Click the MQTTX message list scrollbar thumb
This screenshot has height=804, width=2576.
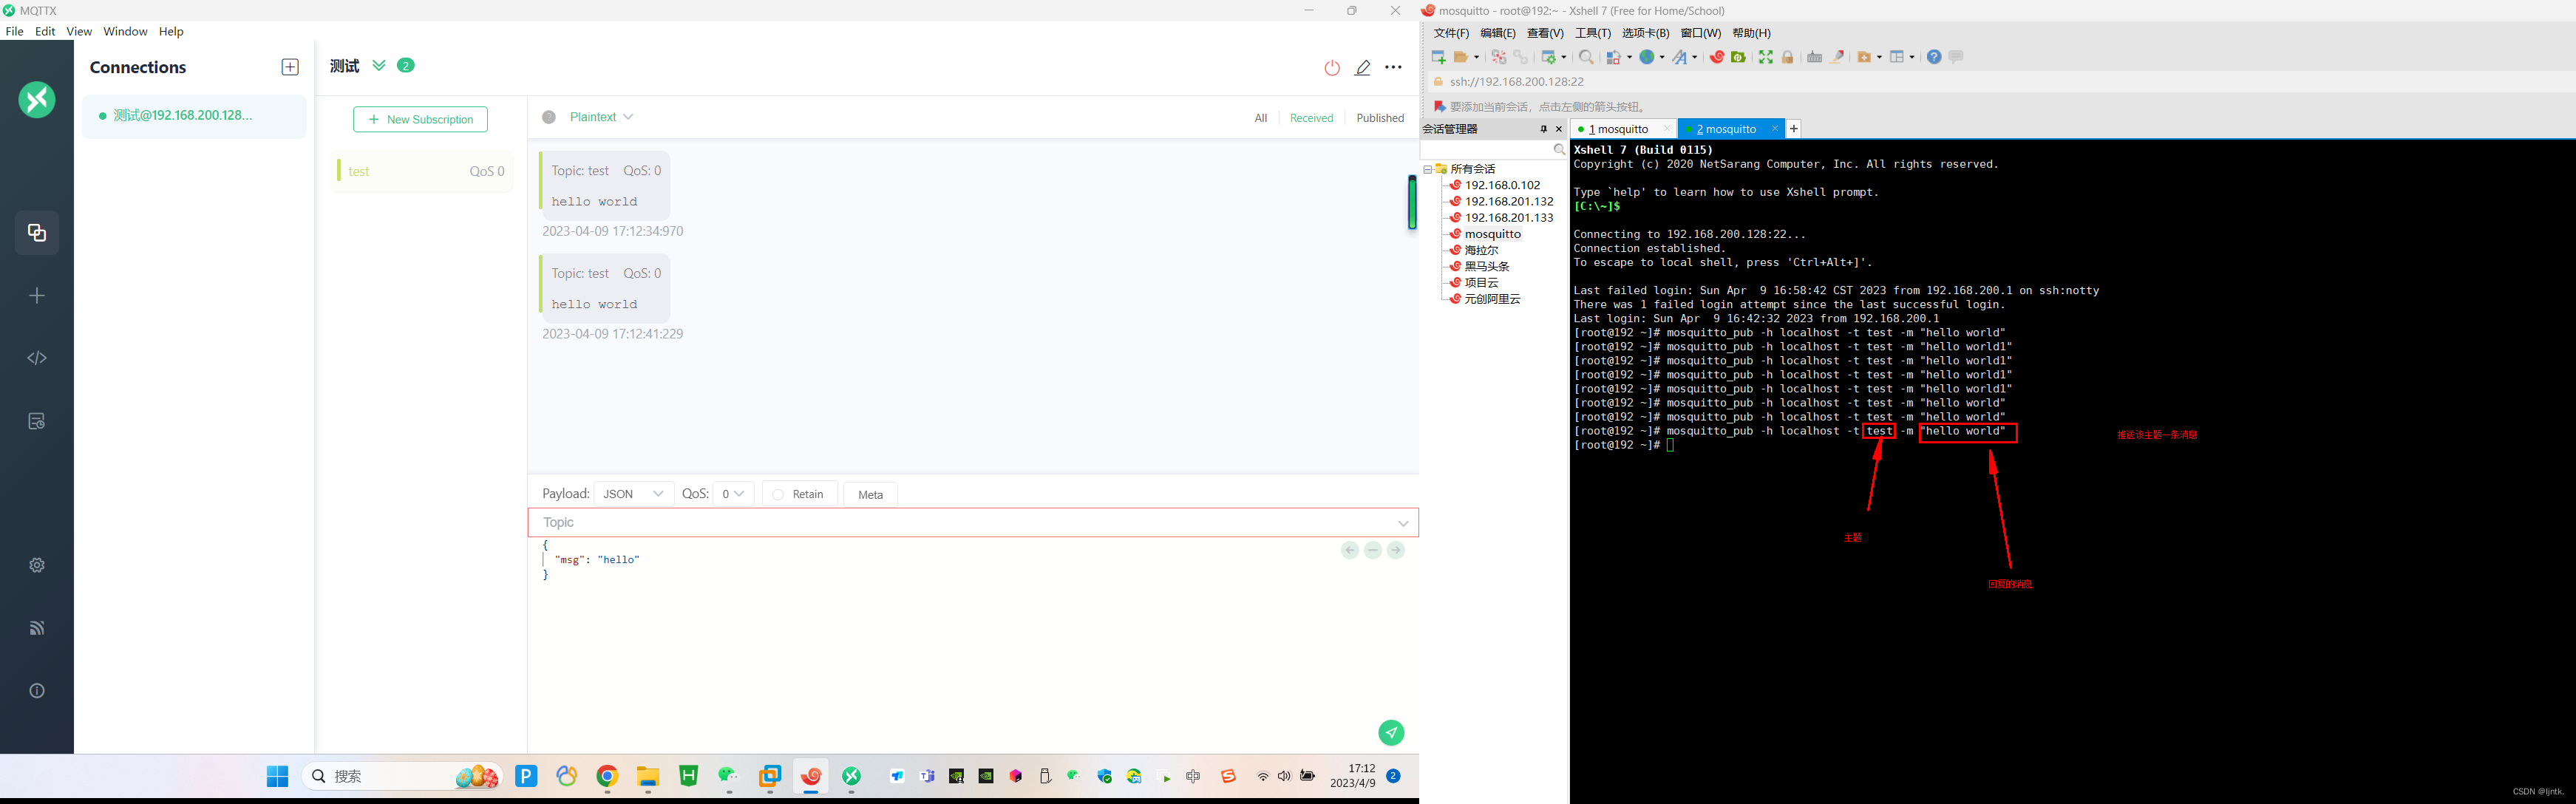click(1412, 202)
